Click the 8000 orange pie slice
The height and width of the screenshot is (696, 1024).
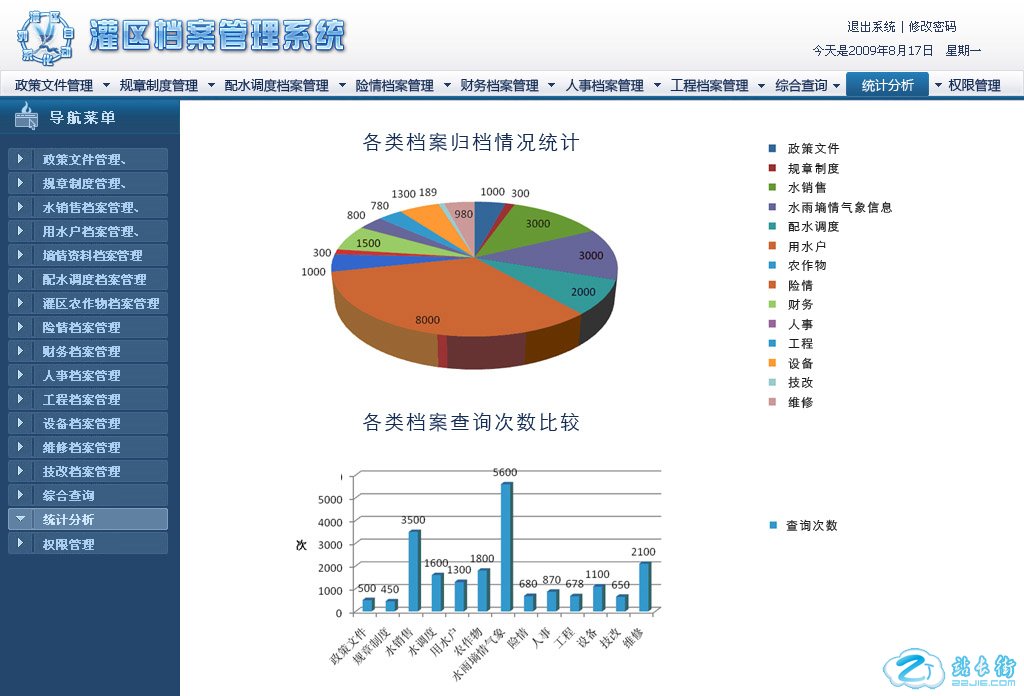(x=430, y=300)
